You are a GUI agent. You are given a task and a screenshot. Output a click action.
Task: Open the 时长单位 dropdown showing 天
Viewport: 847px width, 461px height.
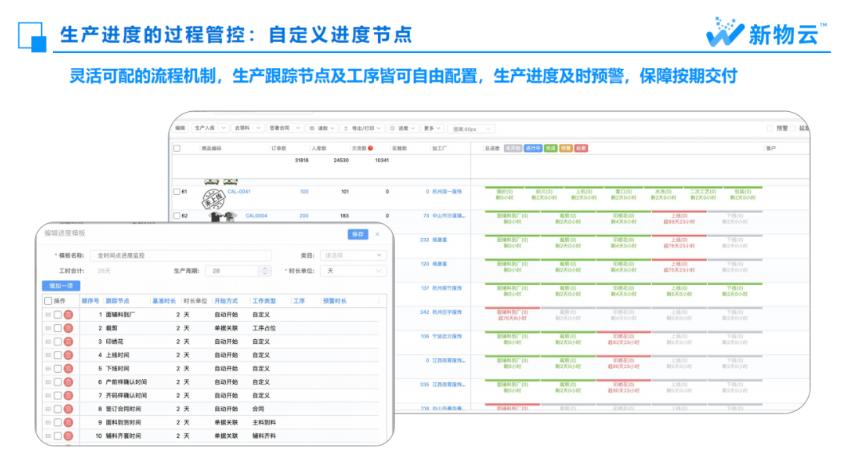click(x=353, y=271)
